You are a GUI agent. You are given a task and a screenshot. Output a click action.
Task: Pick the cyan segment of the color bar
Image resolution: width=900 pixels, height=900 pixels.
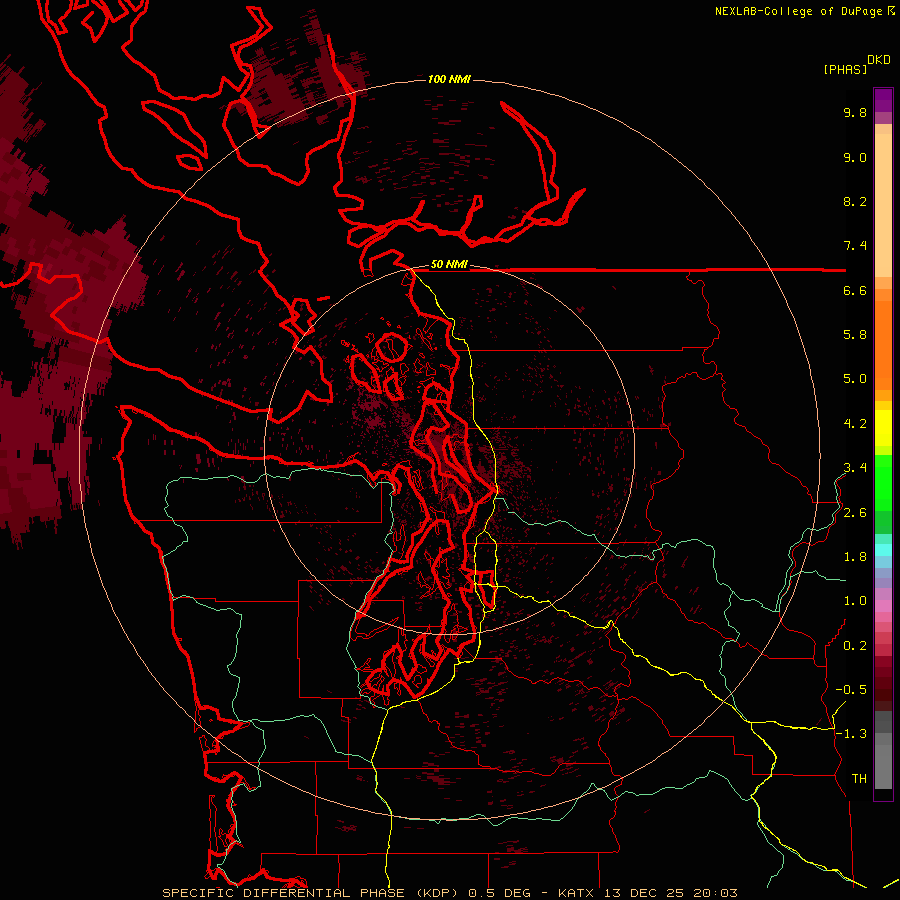pos(883,550)
